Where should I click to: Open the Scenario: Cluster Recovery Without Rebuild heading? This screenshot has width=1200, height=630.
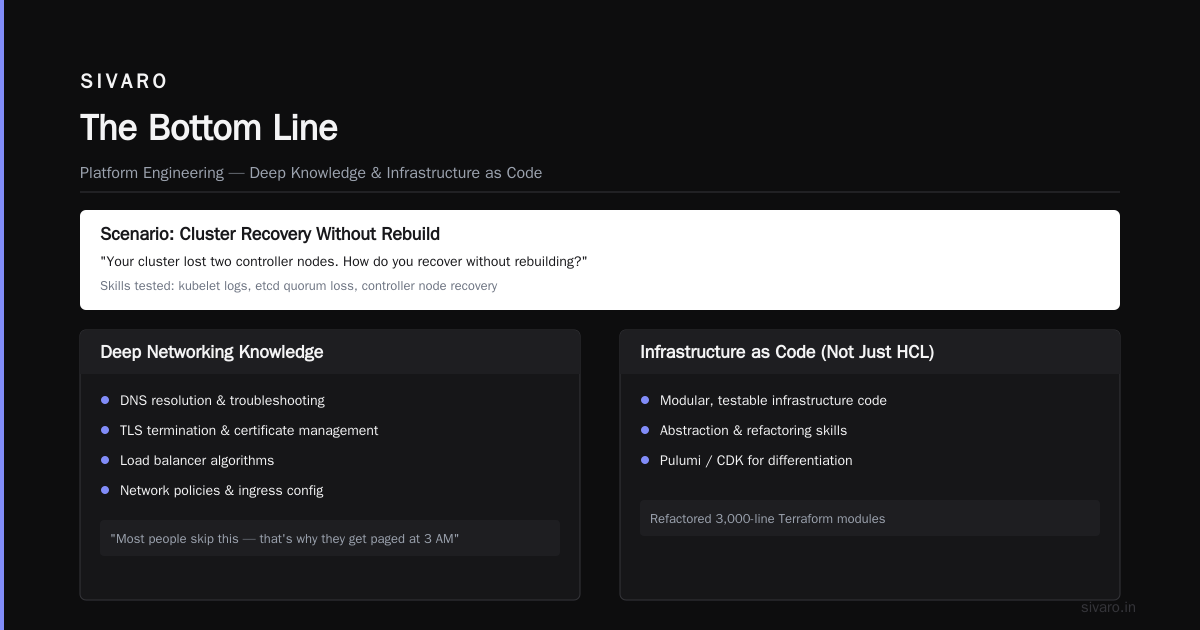[x=270, y=234]
